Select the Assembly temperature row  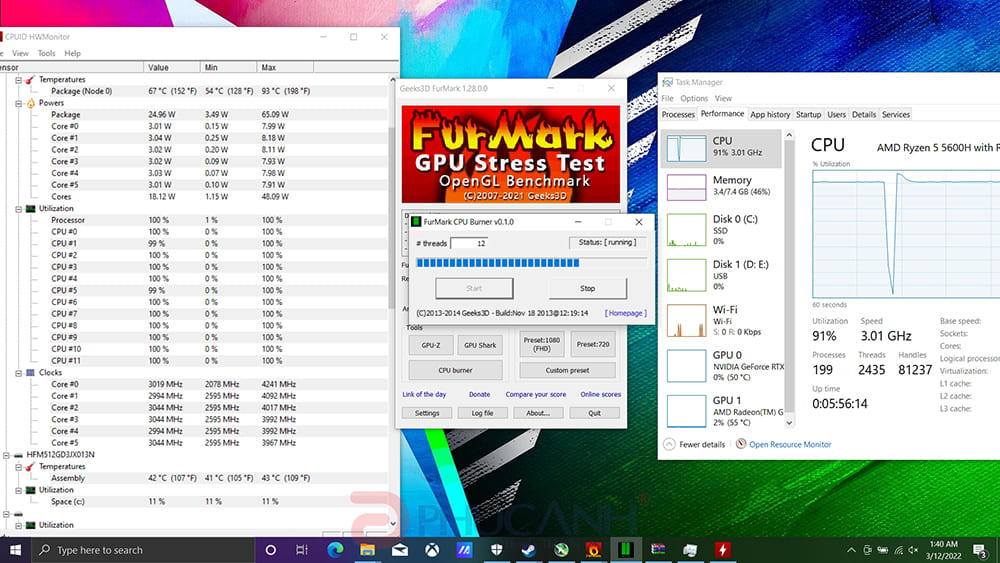point(195,478)
